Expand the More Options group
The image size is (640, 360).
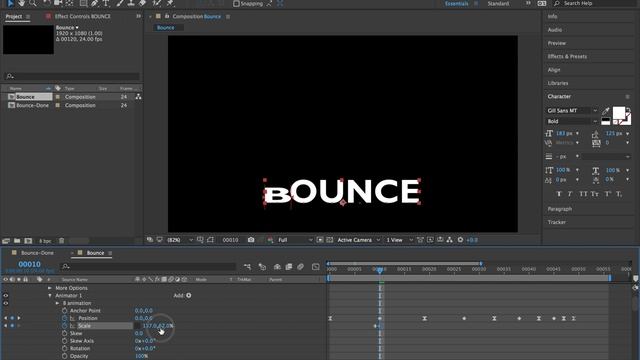pos(50,288)
